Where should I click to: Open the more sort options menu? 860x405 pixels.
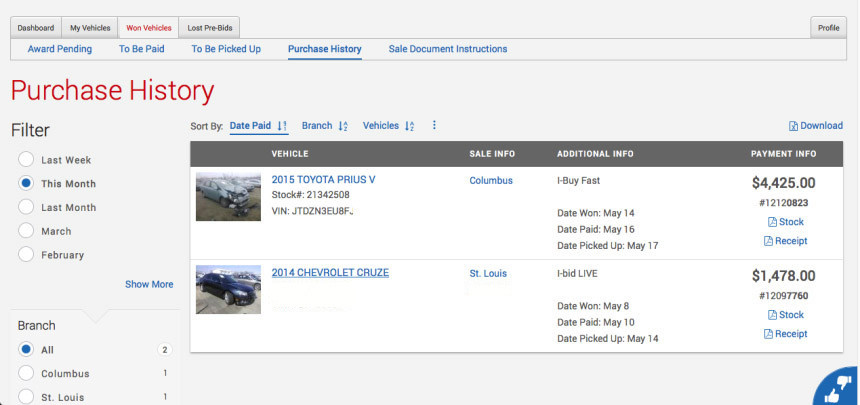pos(434,126)
